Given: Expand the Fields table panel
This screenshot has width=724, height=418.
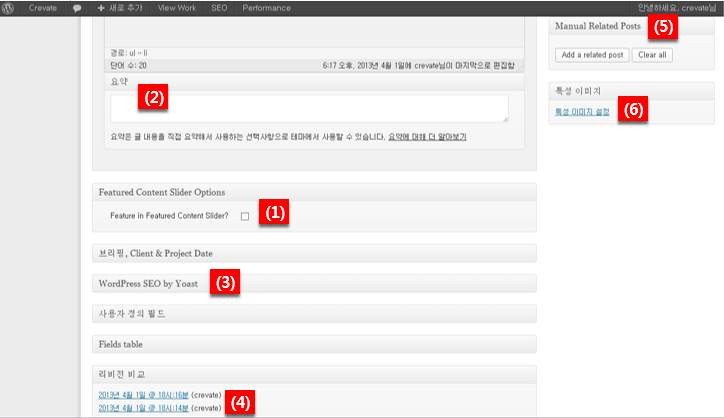Looking at the screenshot, I should [x=314, y=344].
